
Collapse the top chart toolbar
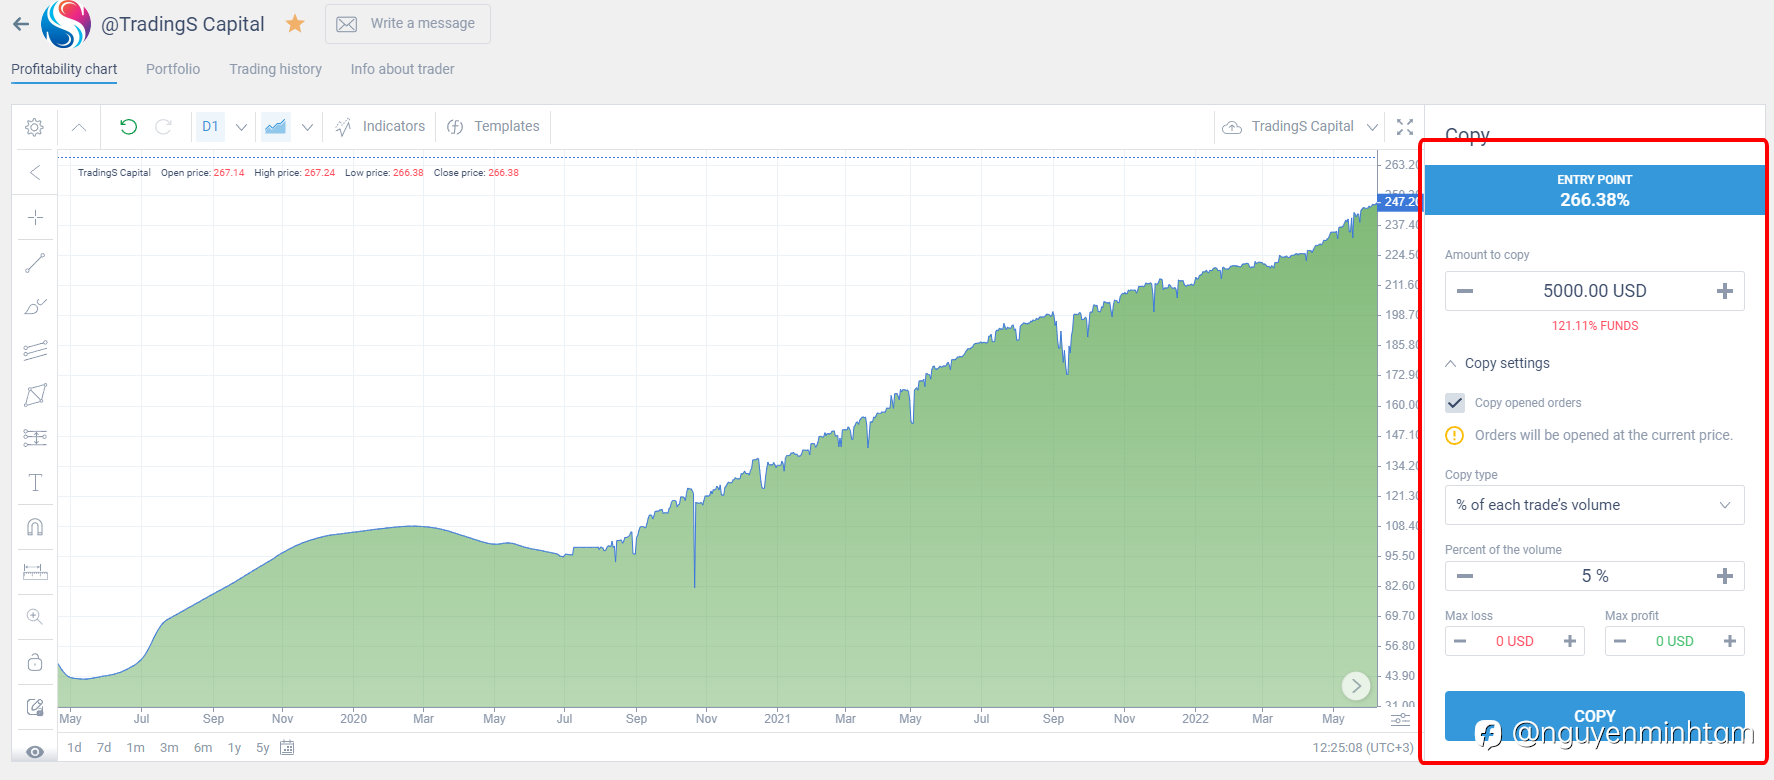click(79, 127)
